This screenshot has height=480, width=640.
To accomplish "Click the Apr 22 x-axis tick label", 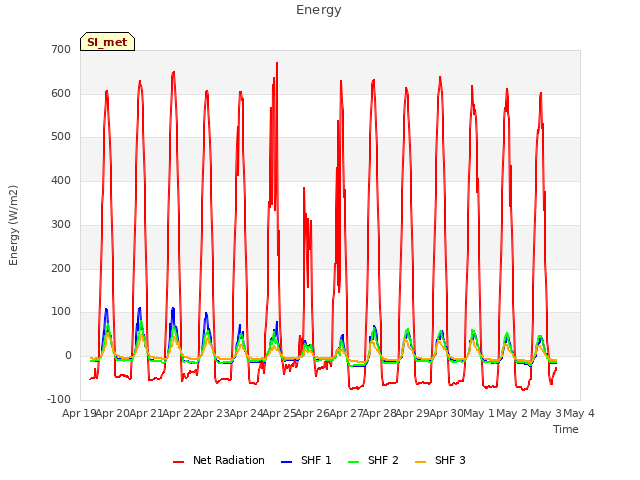I will 179,413.
